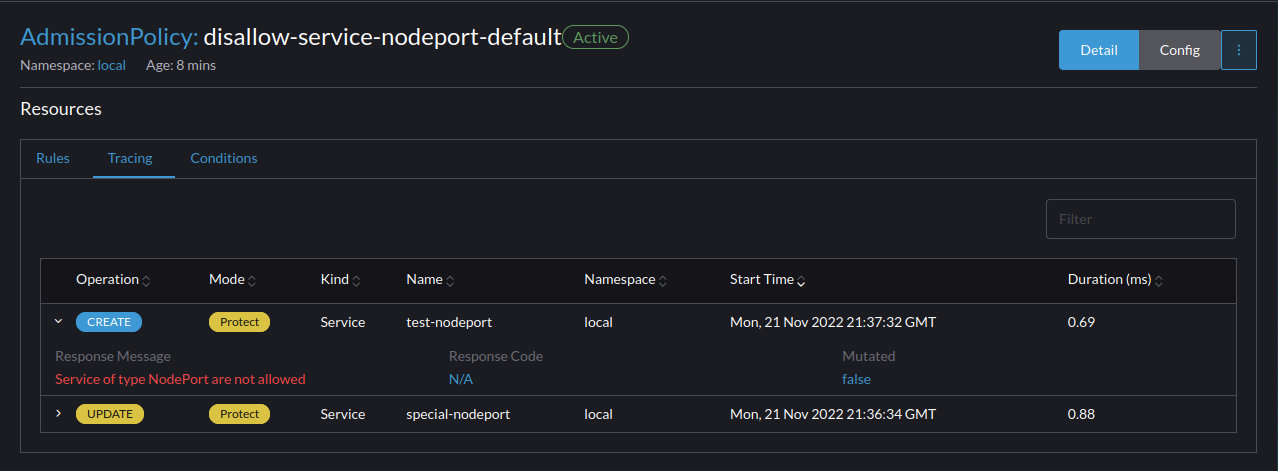Image resolution: width=1278 pixels, height=471 pixels.
Task: Switch to the Rules tab
Action: click(x=53, y=158)
